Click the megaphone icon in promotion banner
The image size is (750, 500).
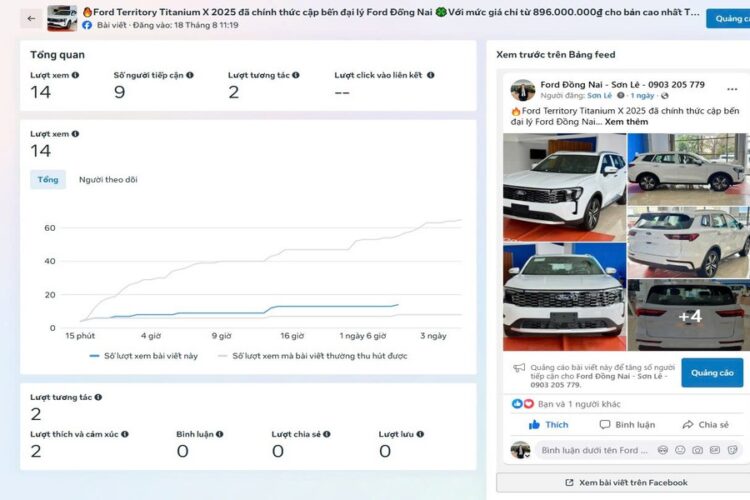519,367
